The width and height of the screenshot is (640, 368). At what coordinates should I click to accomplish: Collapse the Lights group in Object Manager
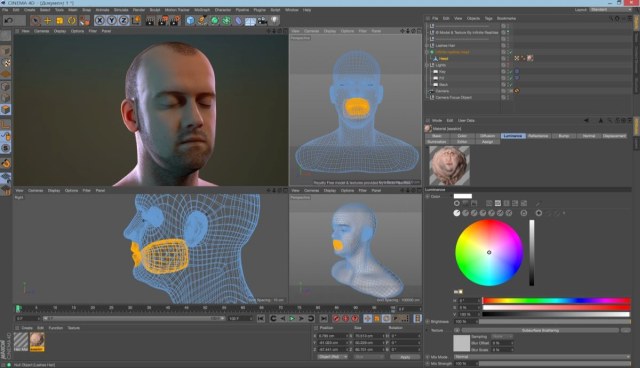tap(427, 65)
